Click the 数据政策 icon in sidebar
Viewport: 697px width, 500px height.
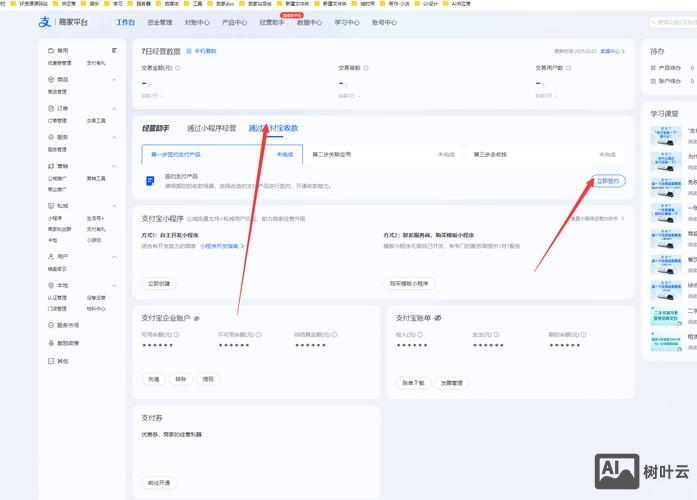tap(51, 343)
